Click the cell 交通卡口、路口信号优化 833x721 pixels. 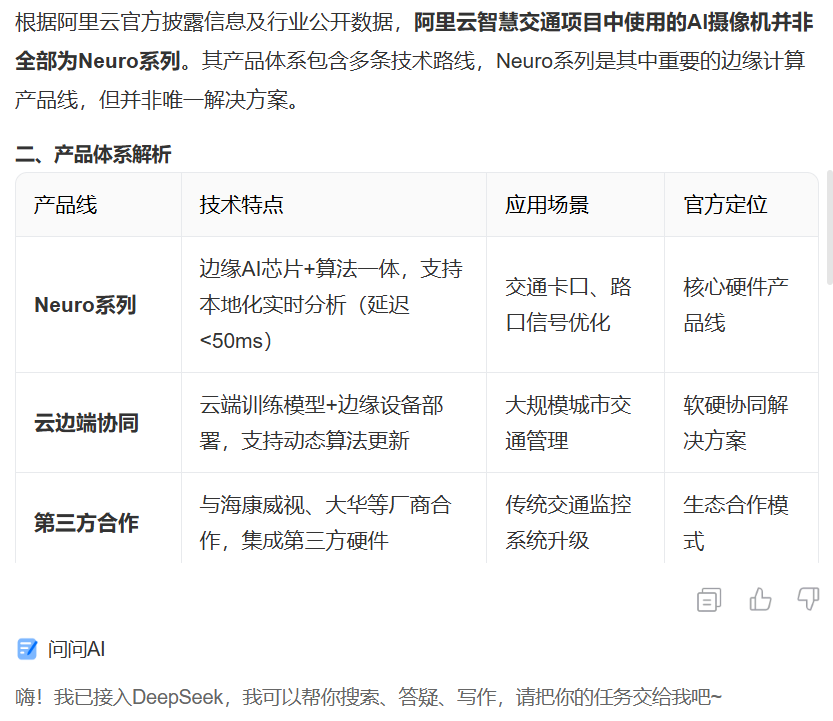coord(575,304)
